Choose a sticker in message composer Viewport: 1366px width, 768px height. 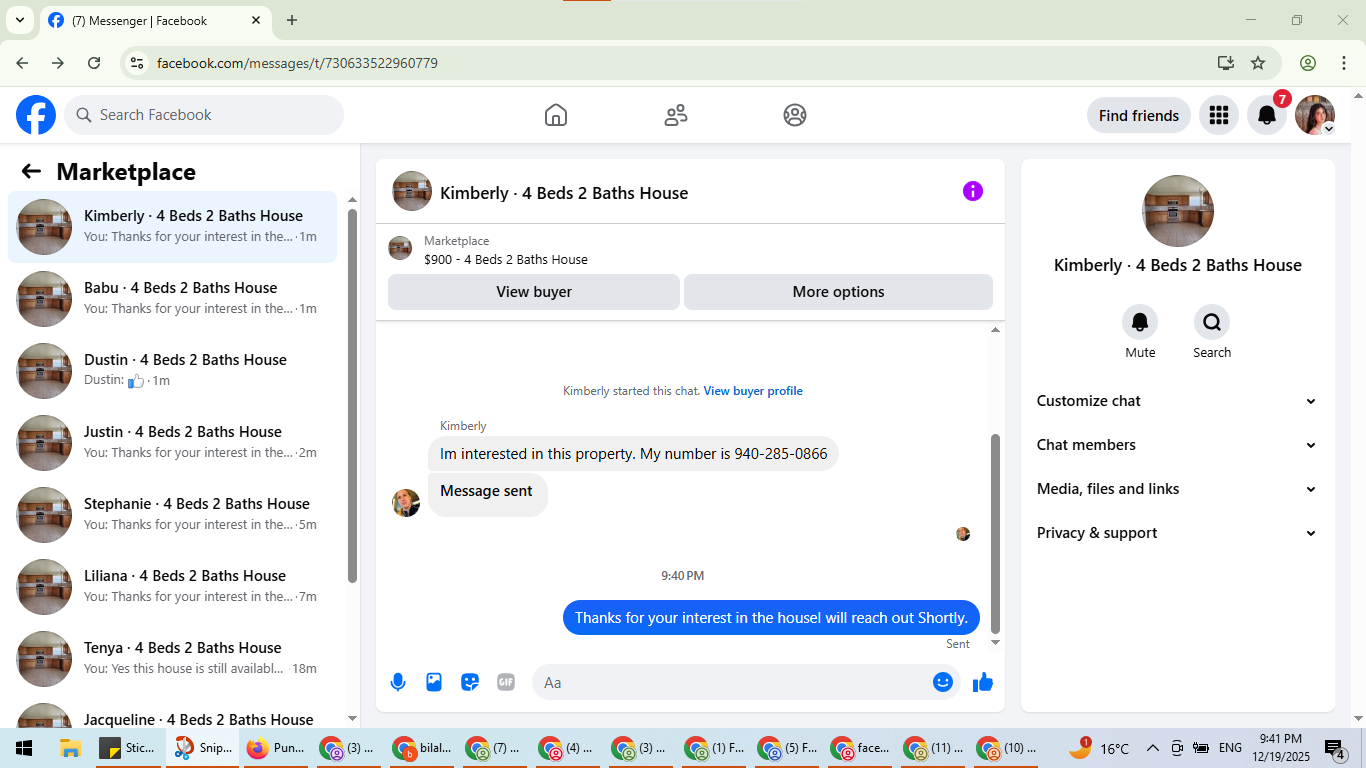pos(470,682)
